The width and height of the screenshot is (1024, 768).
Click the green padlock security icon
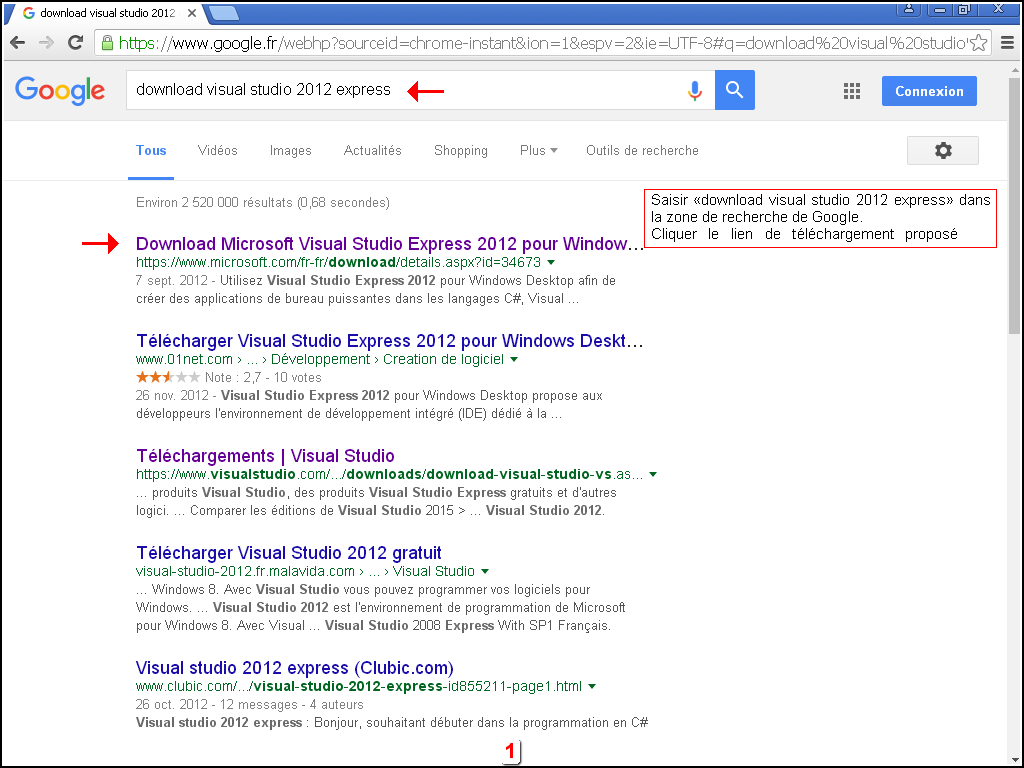point(107,43)
